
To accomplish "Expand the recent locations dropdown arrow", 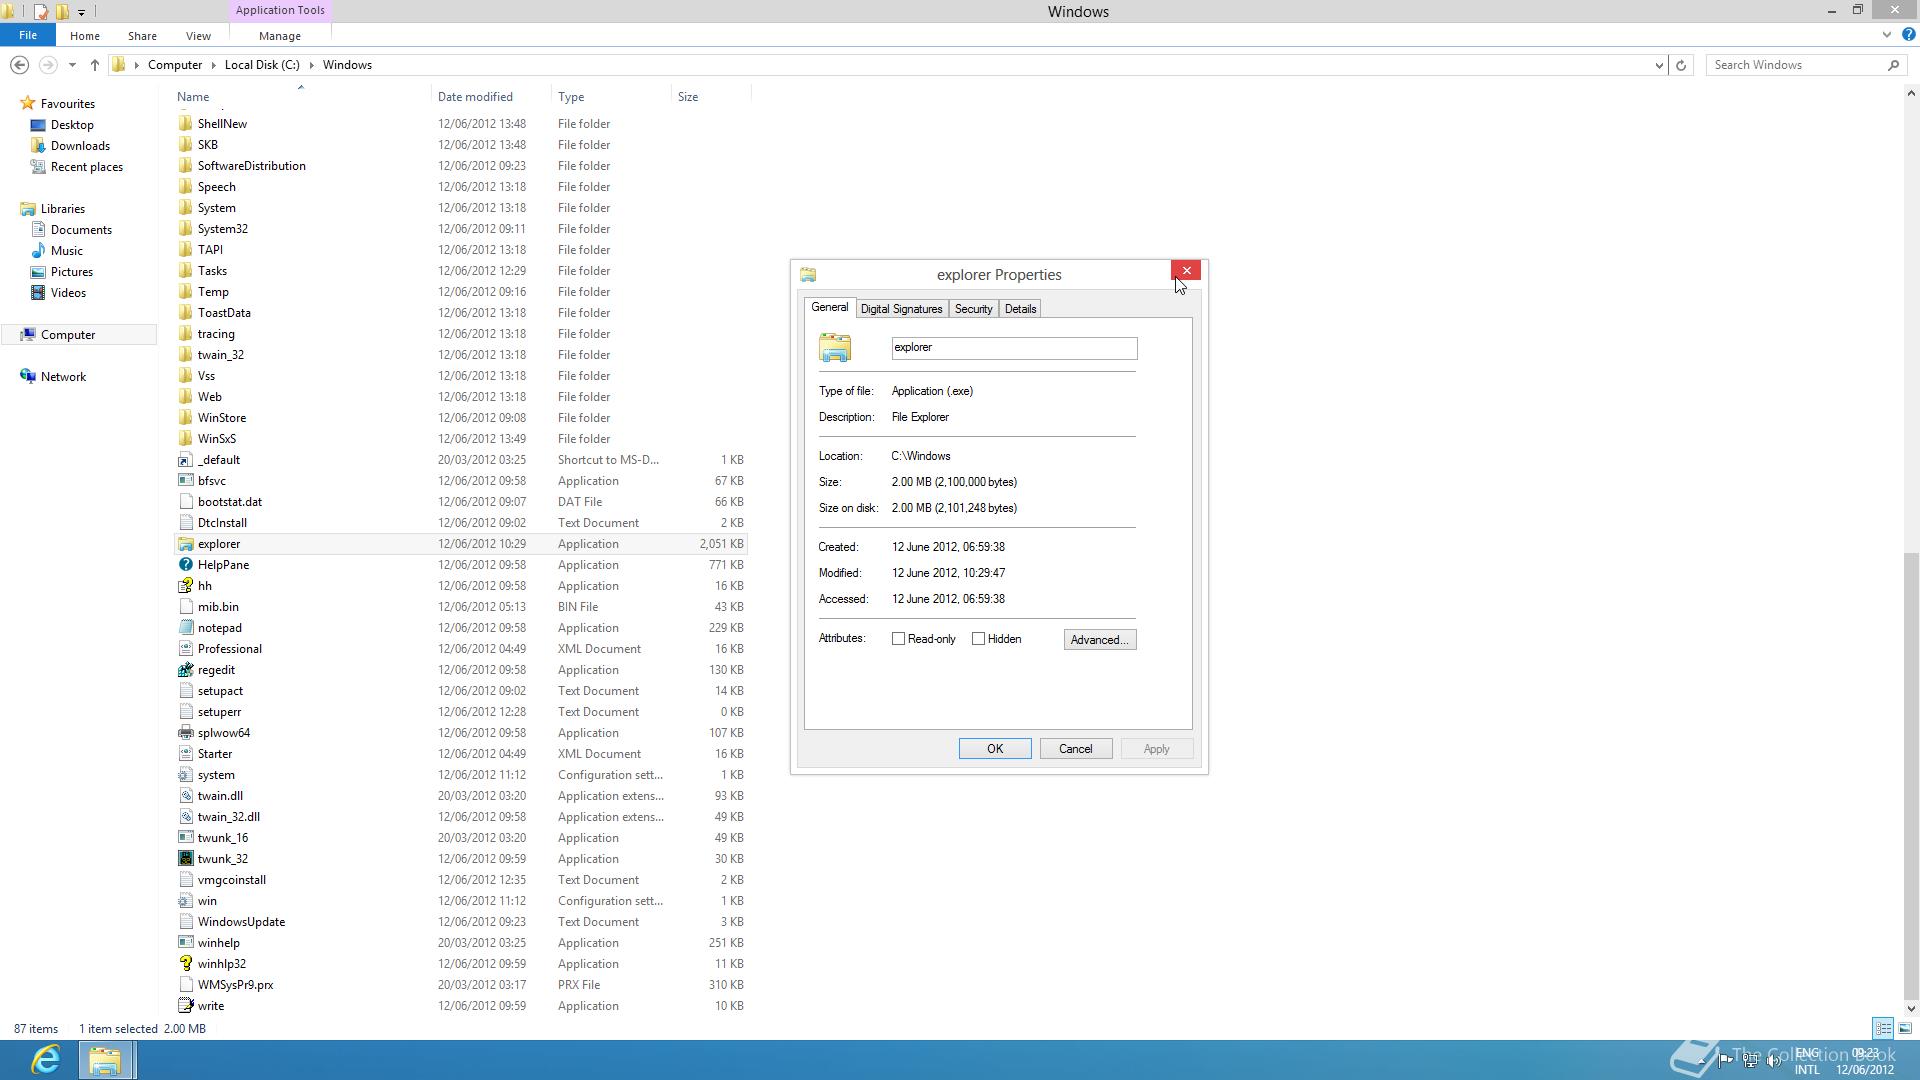I will [72, 65].
